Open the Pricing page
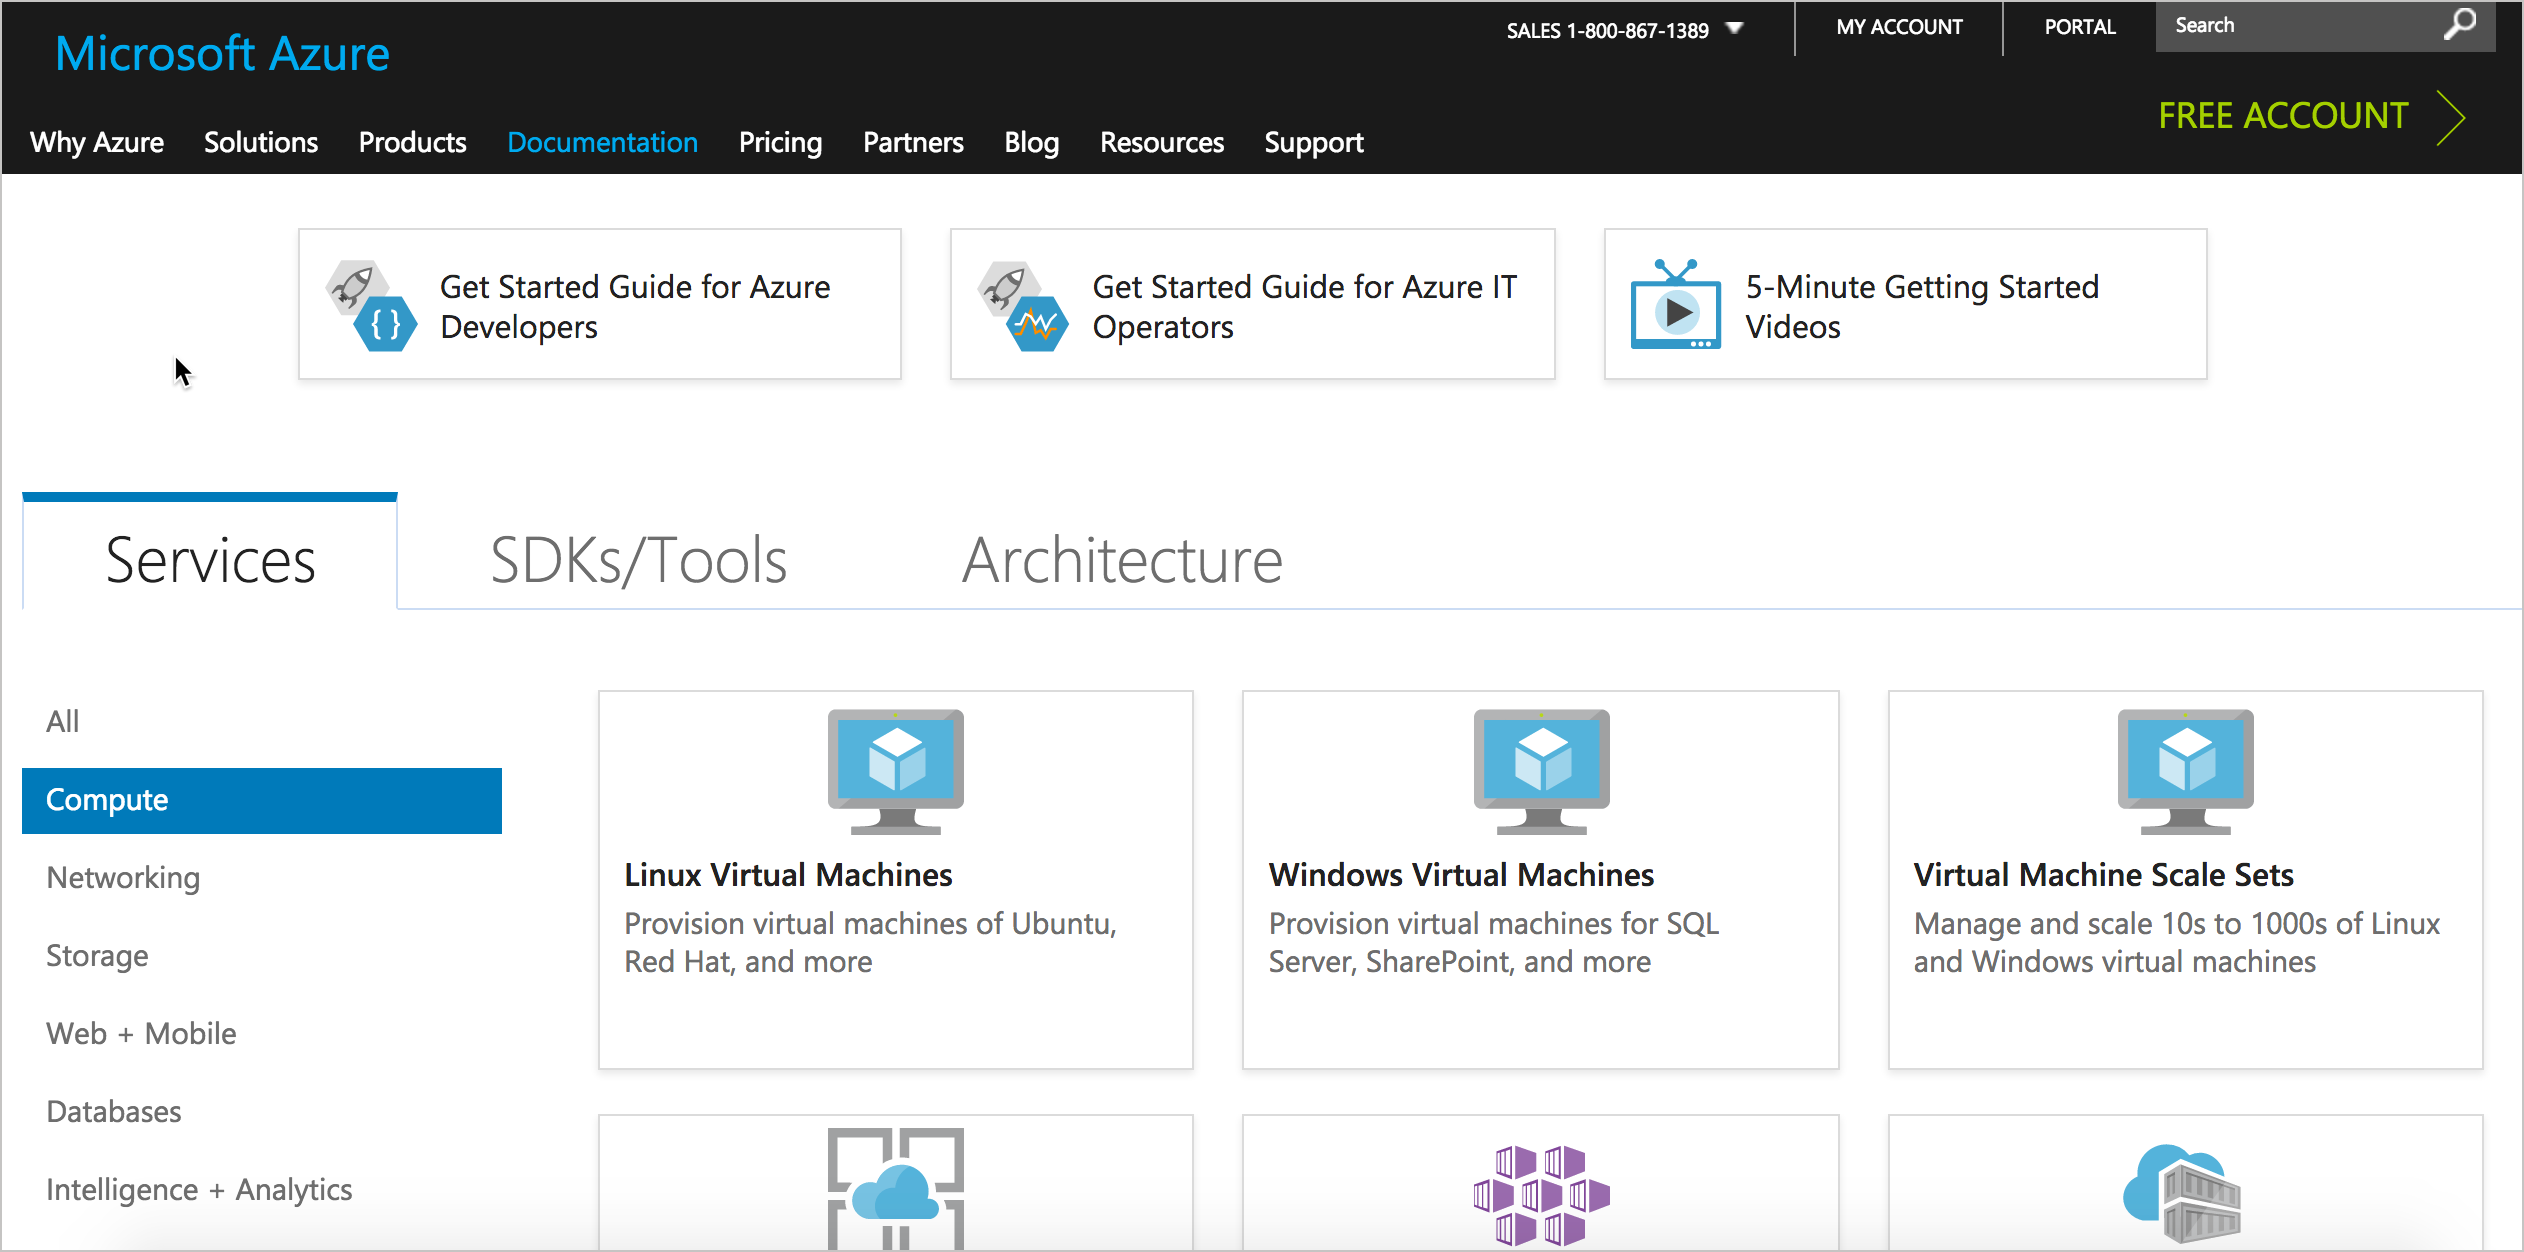The image size is (2524, 1252). (x=780, y=142)
